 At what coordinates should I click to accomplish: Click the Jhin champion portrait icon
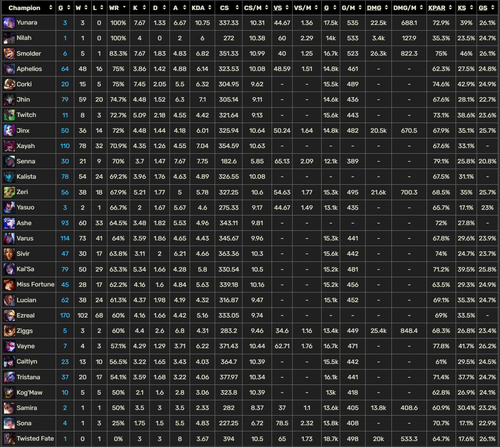click(x=9, y=100)
